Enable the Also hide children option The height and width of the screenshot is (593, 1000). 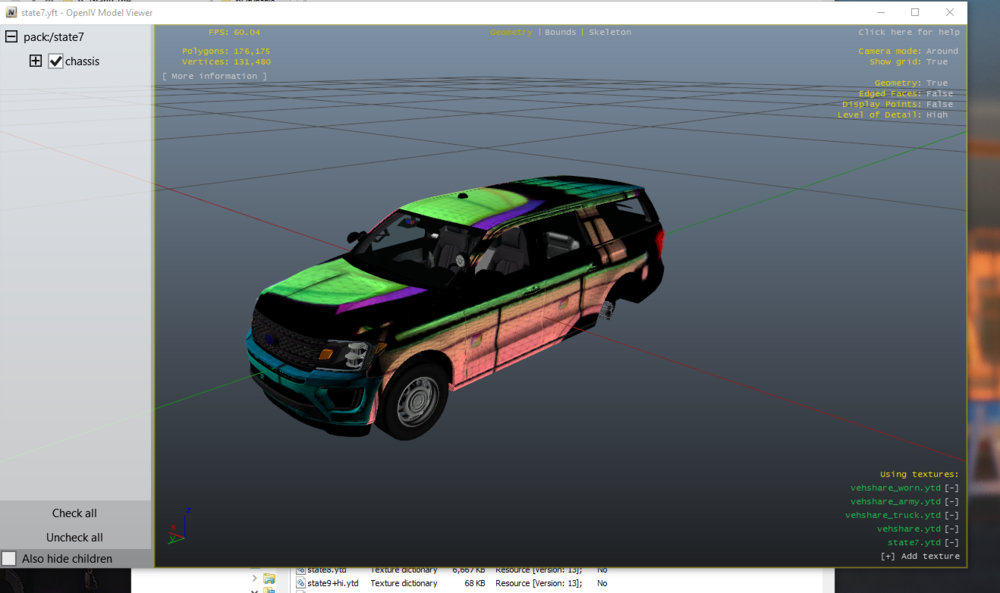click(8, 559)
